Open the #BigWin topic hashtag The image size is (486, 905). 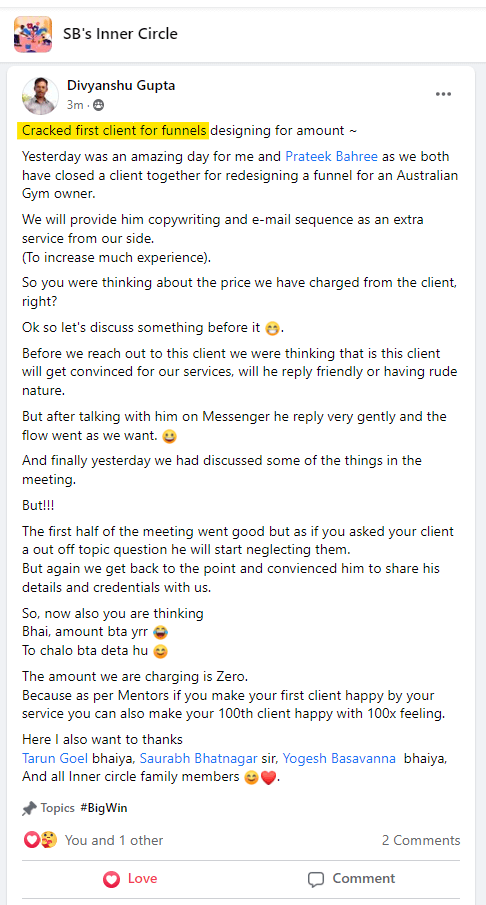(x=104, y=808)
